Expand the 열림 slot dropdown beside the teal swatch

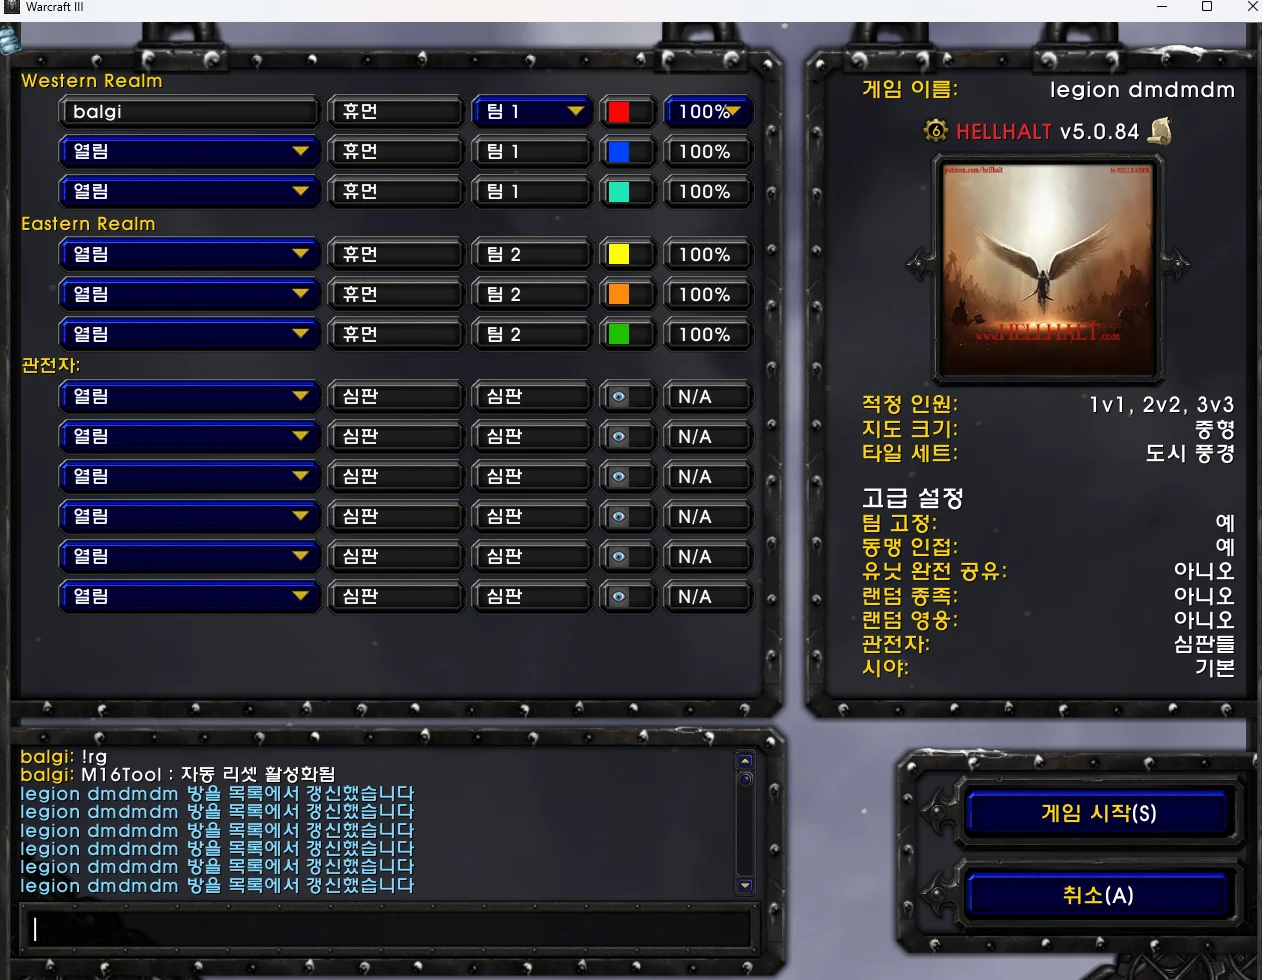[x=189, y=192]
